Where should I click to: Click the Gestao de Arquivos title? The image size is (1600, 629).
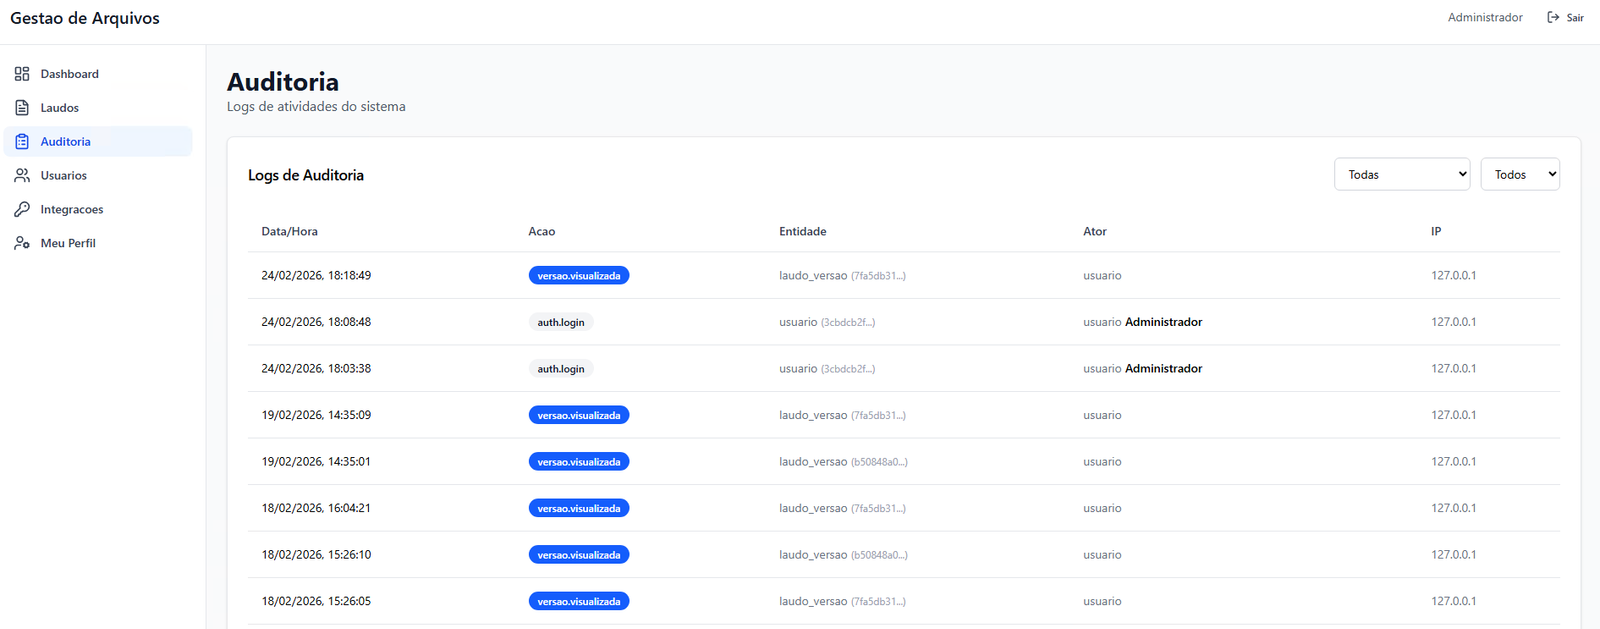85,19
